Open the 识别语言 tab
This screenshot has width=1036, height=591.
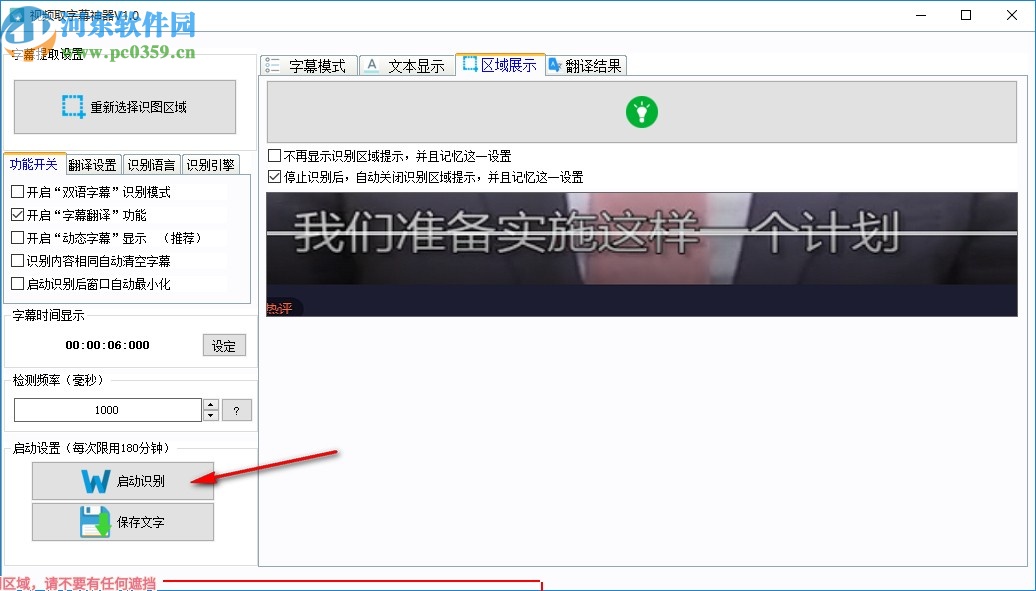point(151,164)
